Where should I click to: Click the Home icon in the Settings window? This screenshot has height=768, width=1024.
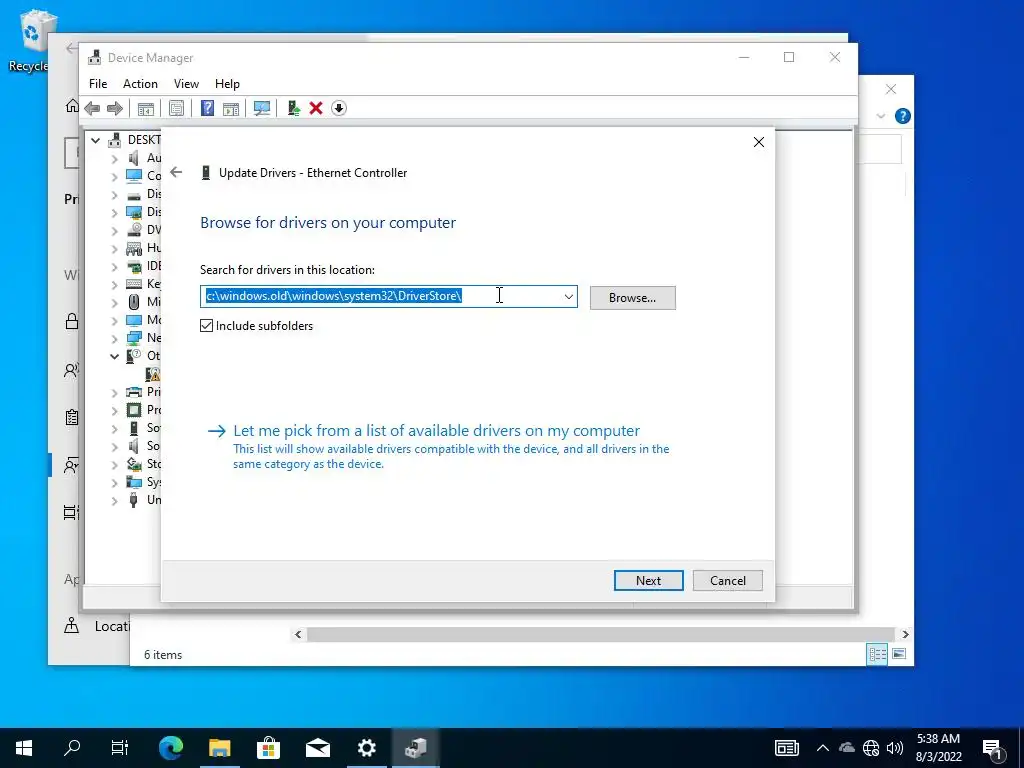72,106
